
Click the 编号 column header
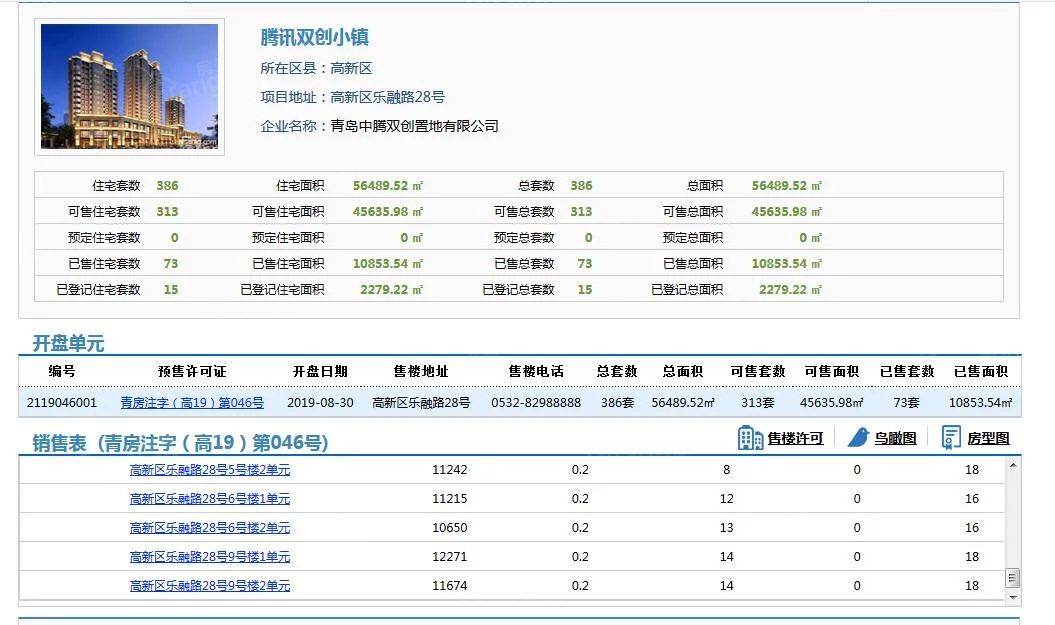[x=62, y=371]
